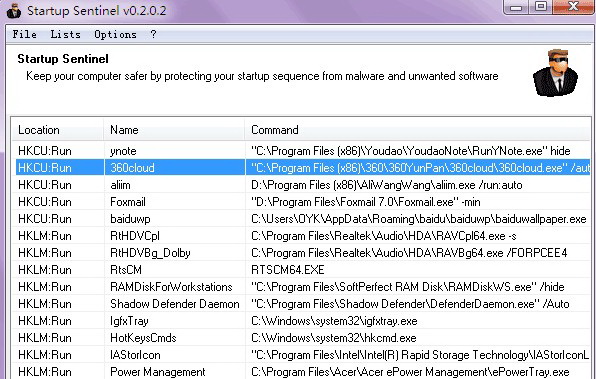This screenshot has height=379, width=596.
Task: Click the RTSCM64.EXE command cell
Action: click(288, 270)
